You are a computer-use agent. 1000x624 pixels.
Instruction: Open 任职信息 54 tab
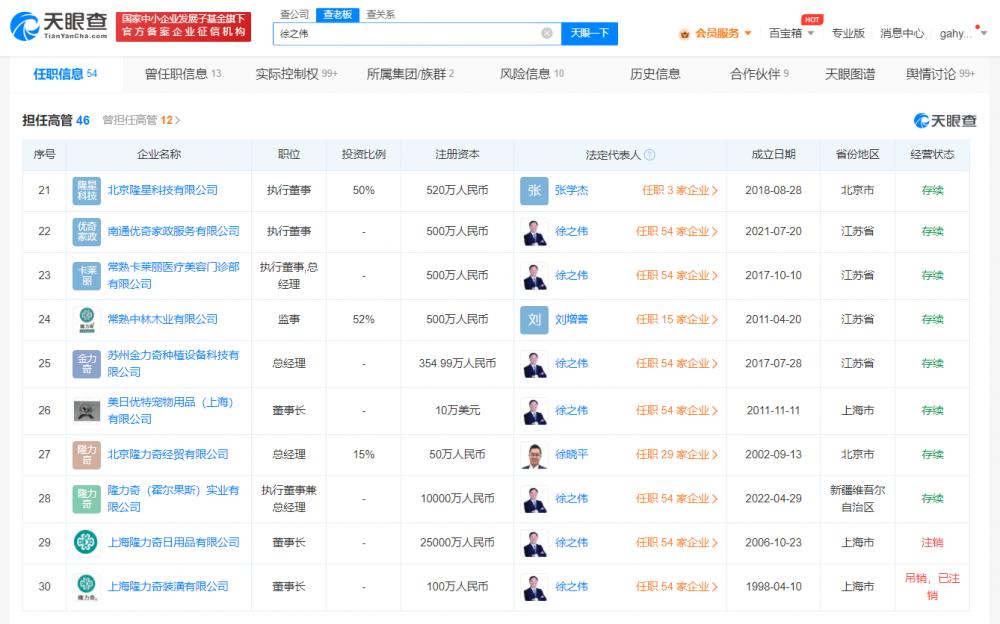click(x=65, y=74)
